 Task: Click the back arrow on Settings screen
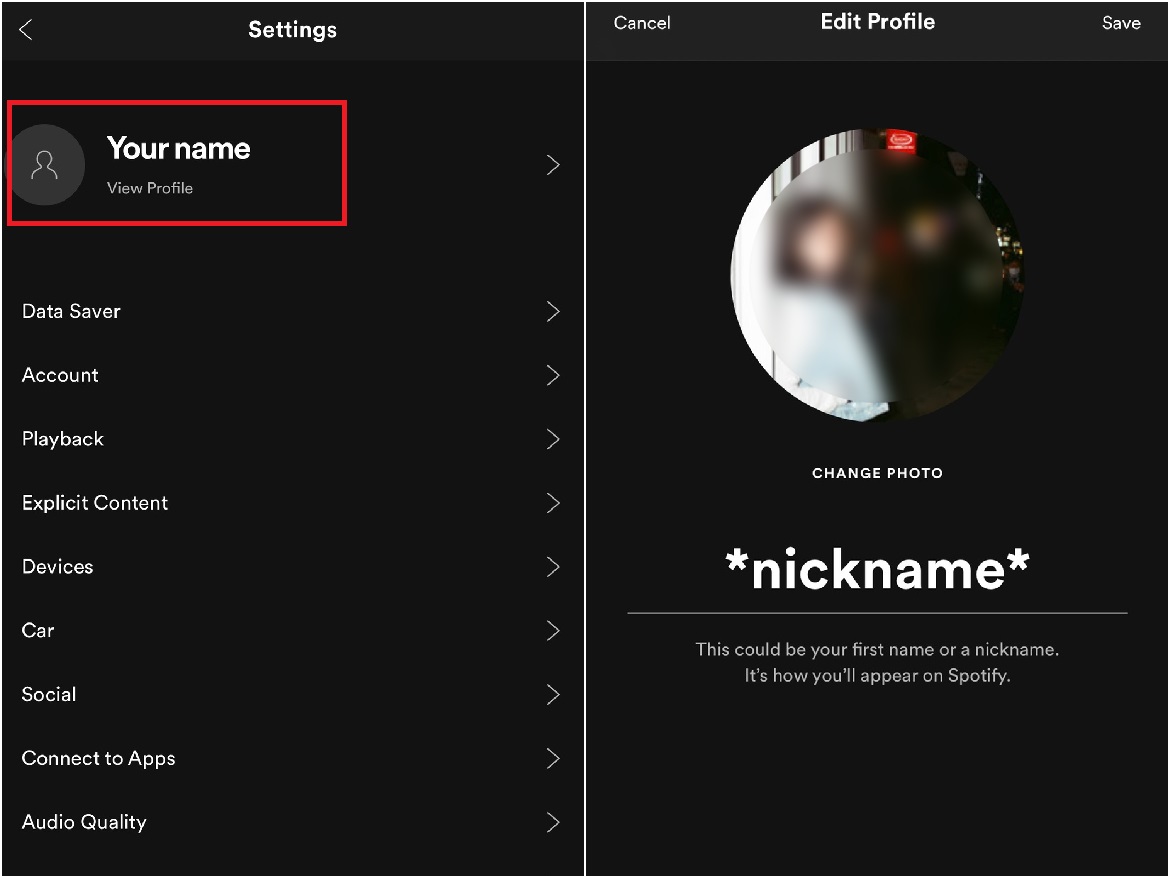tap(25, 30)
